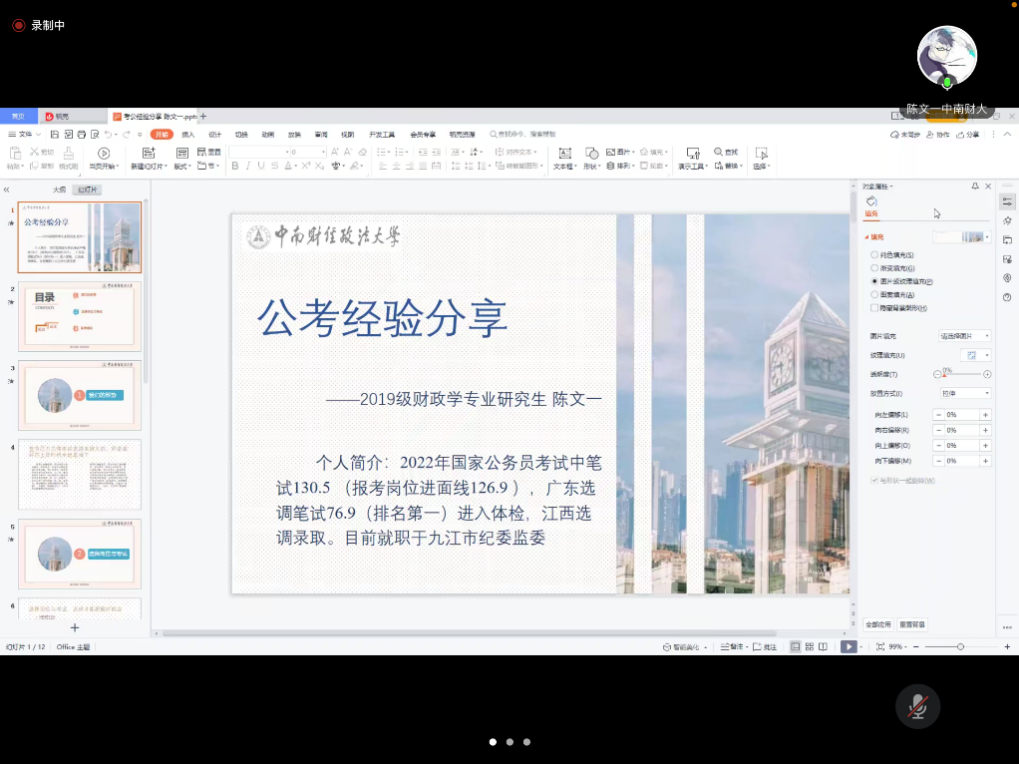Click the muted microphone icon

tap(917, 707)
